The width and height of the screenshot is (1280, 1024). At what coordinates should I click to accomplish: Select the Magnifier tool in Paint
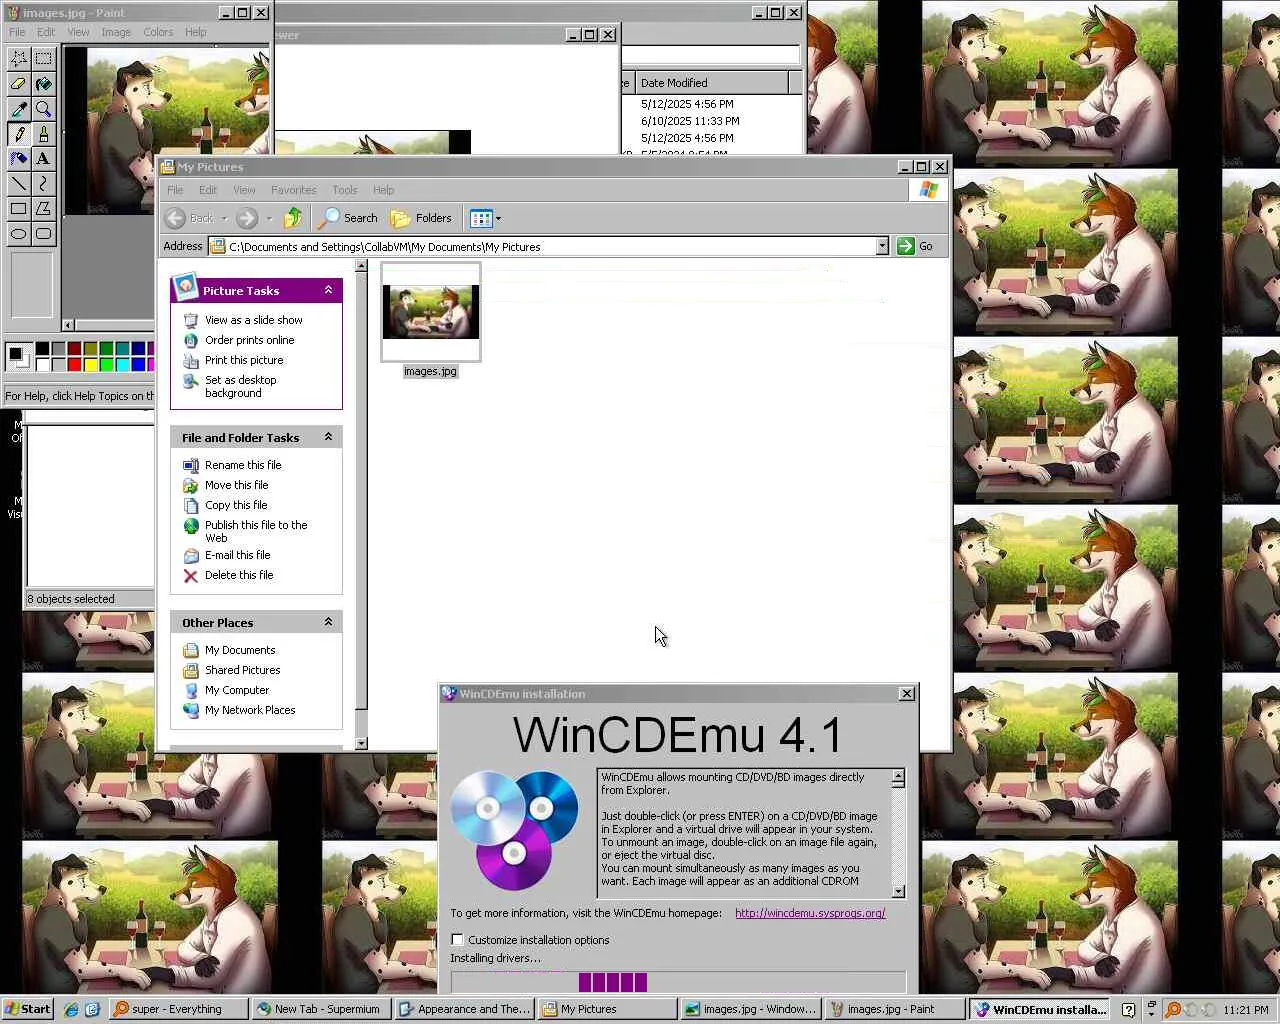[x=43, y=109]
